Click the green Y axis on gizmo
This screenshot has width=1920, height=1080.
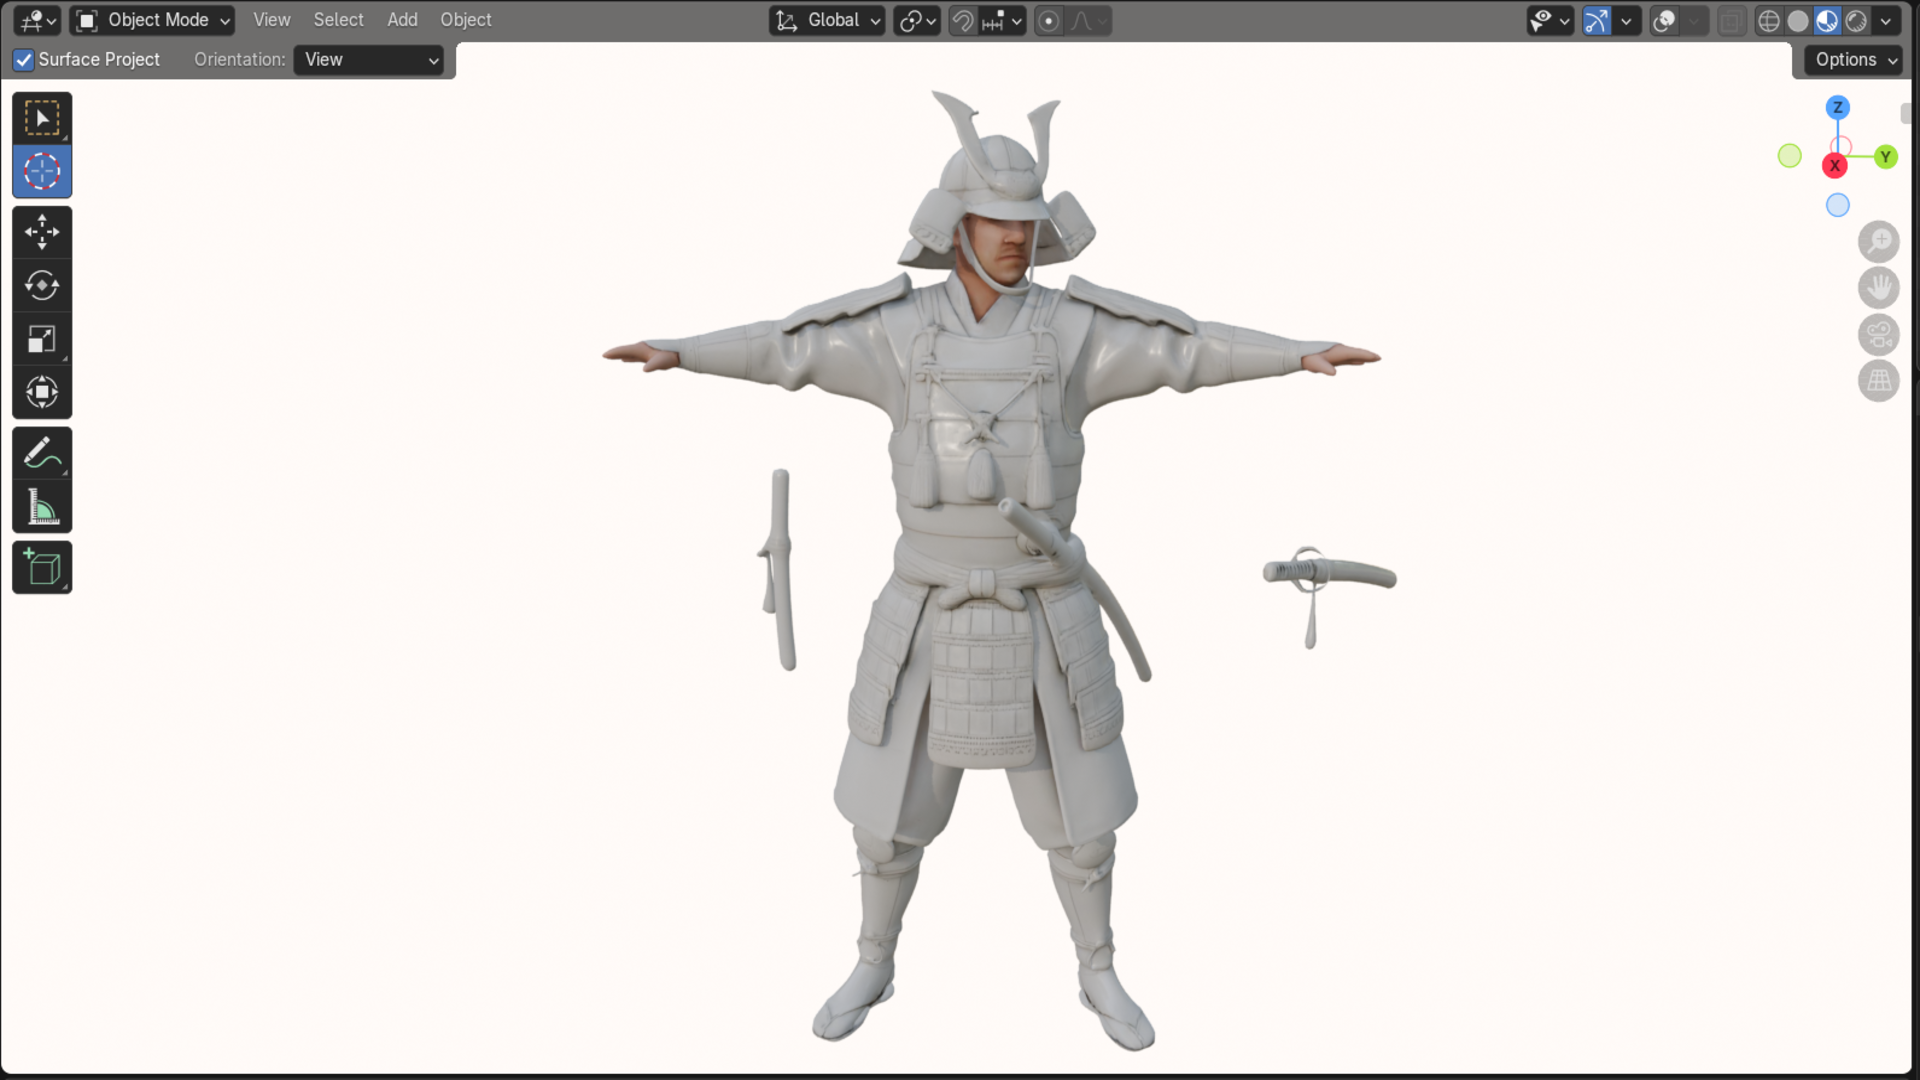click(x=1885, y=157)
